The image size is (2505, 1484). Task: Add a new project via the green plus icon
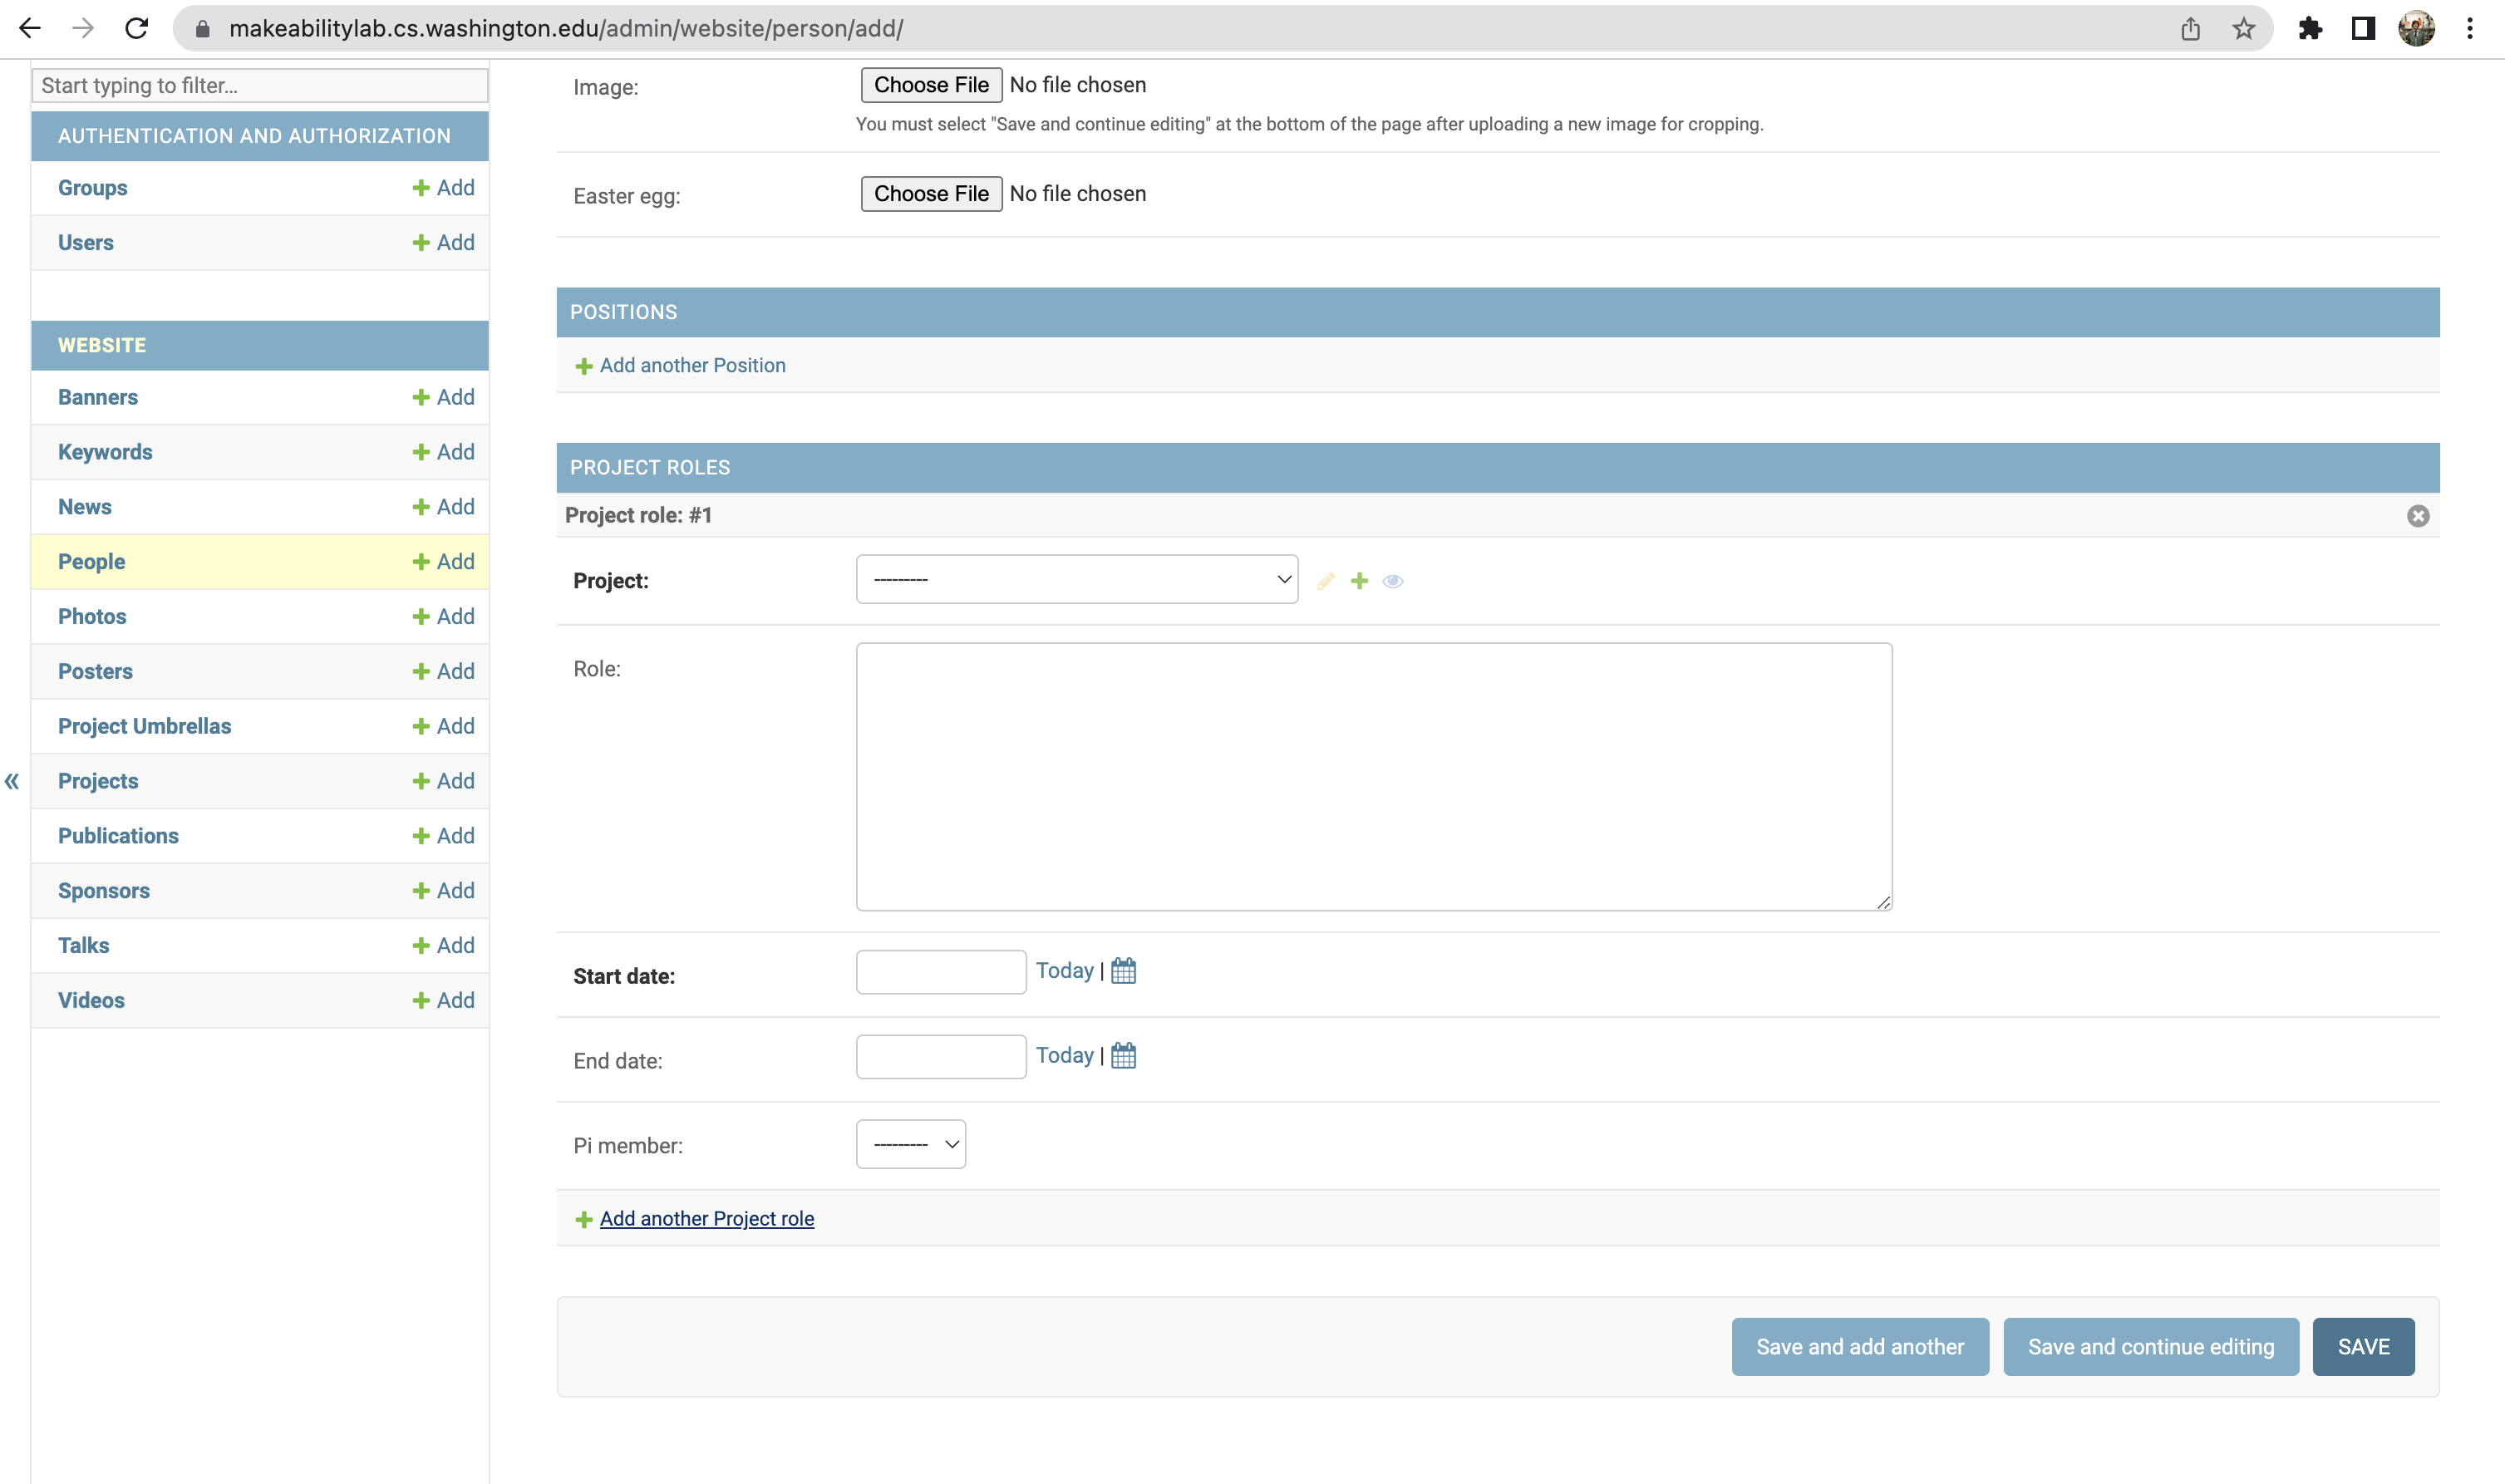click(1359, 580)
